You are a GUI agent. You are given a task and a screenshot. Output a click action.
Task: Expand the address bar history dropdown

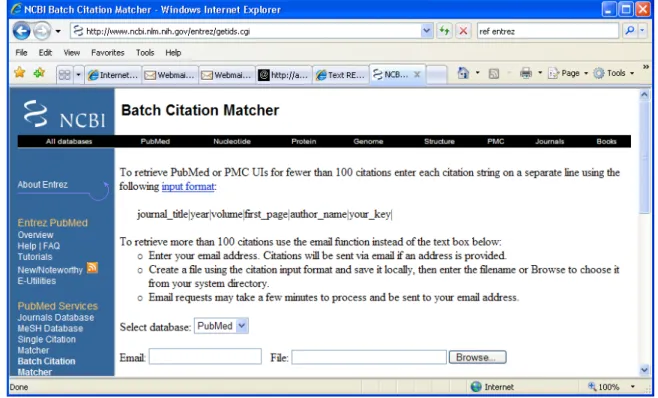coord(426,31)
